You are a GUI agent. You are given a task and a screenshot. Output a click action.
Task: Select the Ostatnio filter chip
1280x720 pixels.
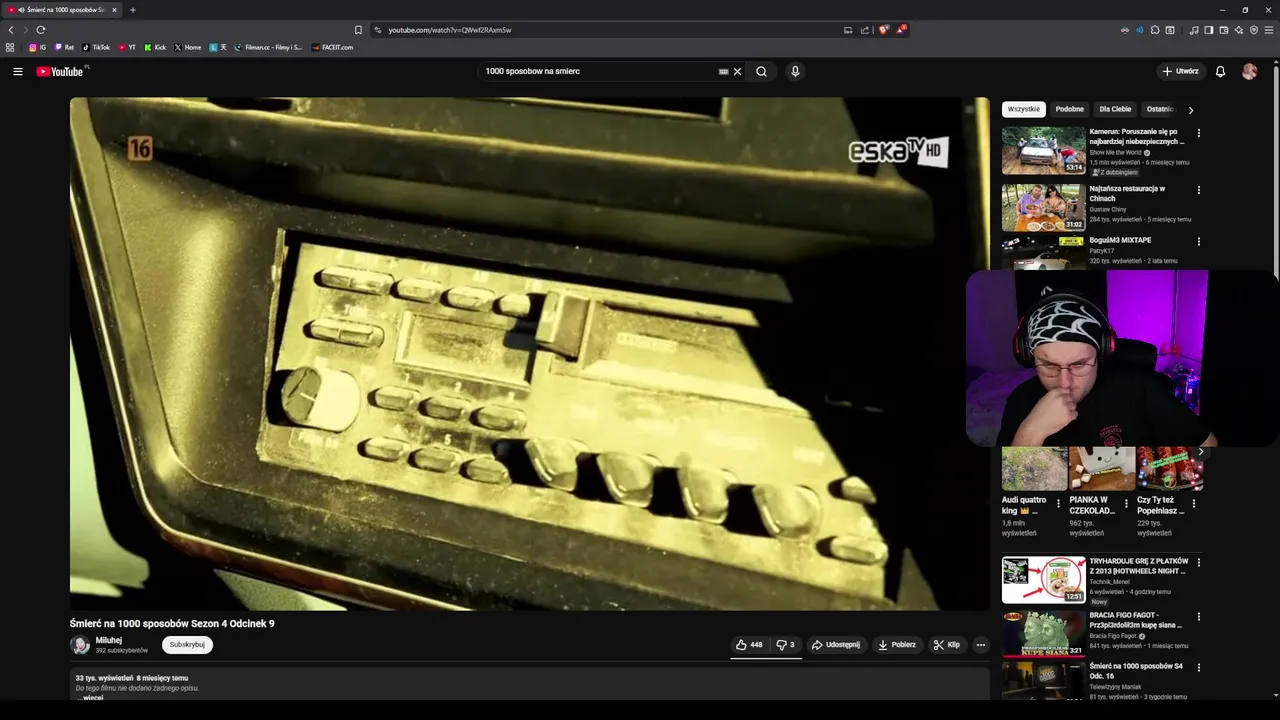click(x=1160, y=109)
